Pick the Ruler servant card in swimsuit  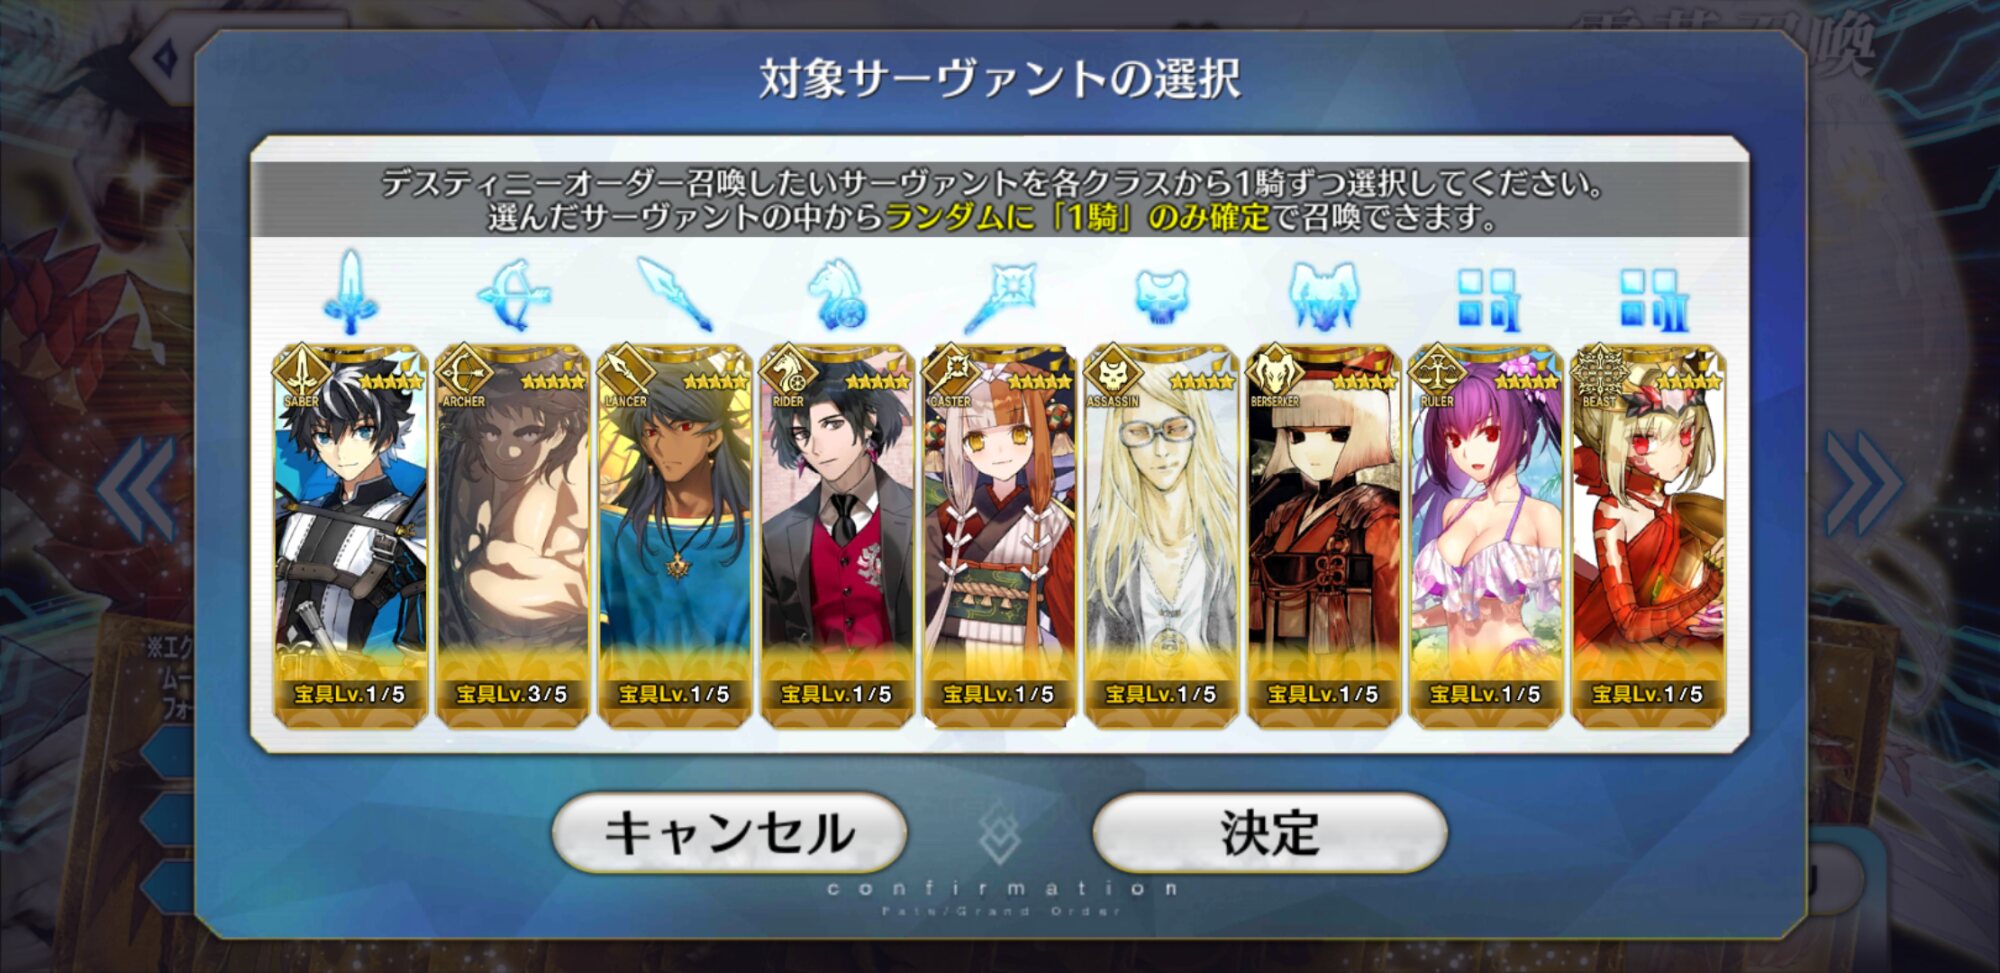[x=1486, y=535]
